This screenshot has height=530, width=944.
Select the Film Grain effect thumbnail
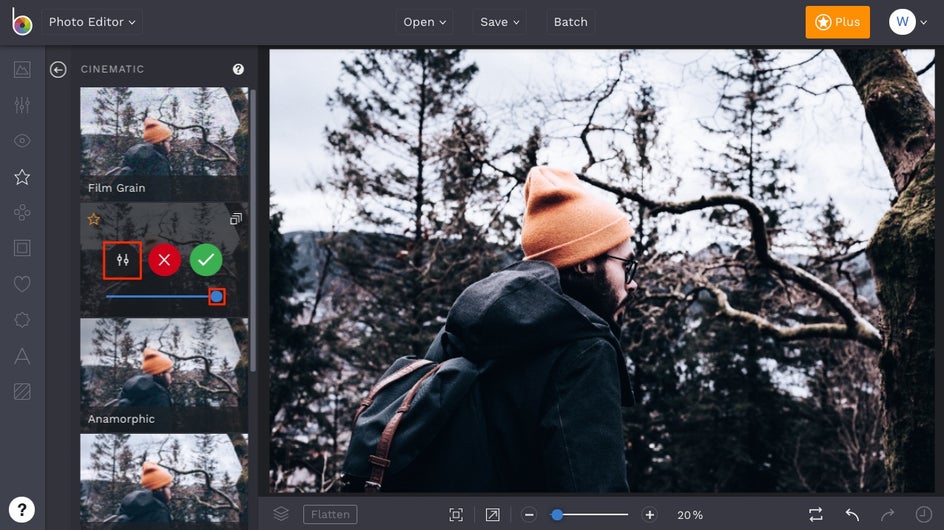point(164,143)
